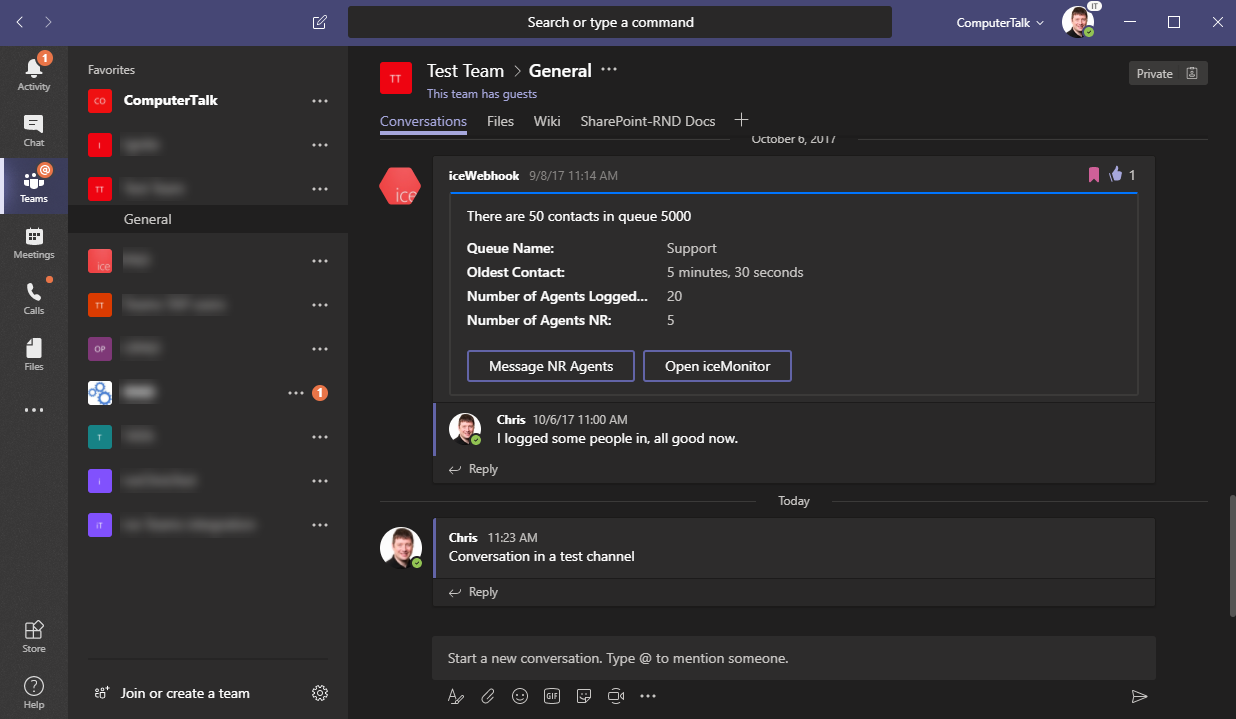Click the Test Team TT avatar
Viewport: 1236px width, 719px height.
tap(396, 77)
